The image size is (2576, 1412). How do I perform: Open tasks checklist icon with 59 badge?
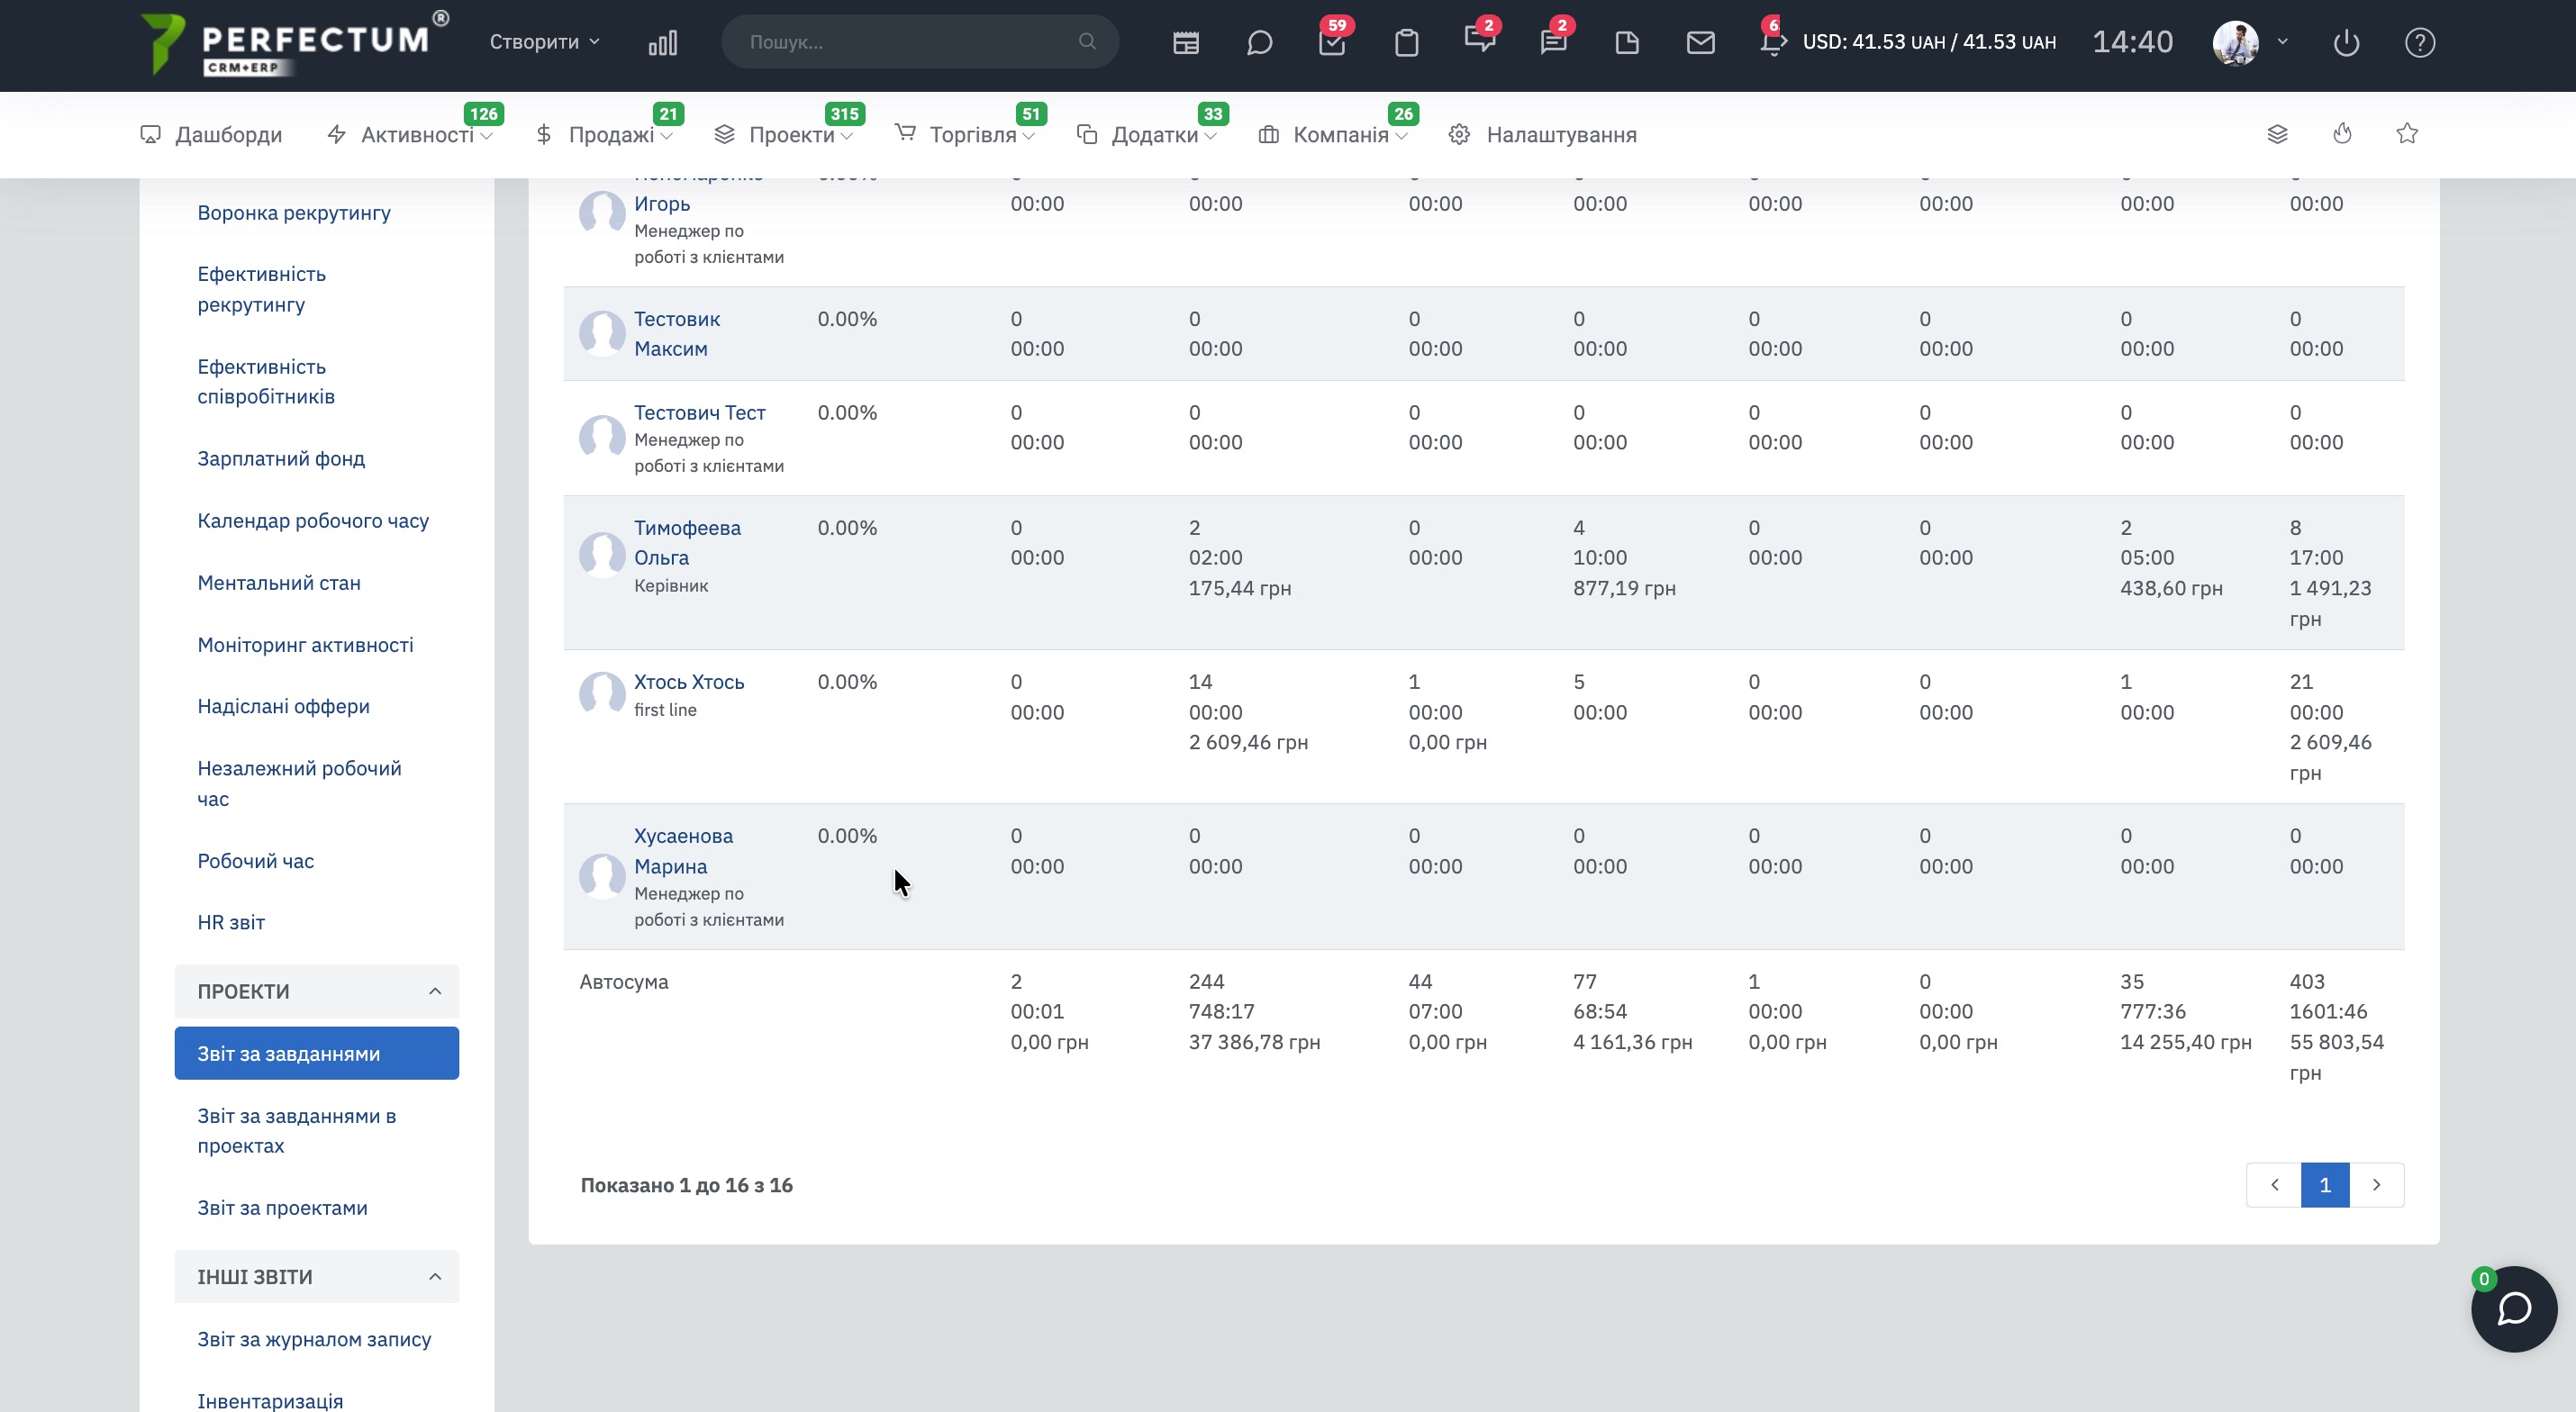[1332, 43]
